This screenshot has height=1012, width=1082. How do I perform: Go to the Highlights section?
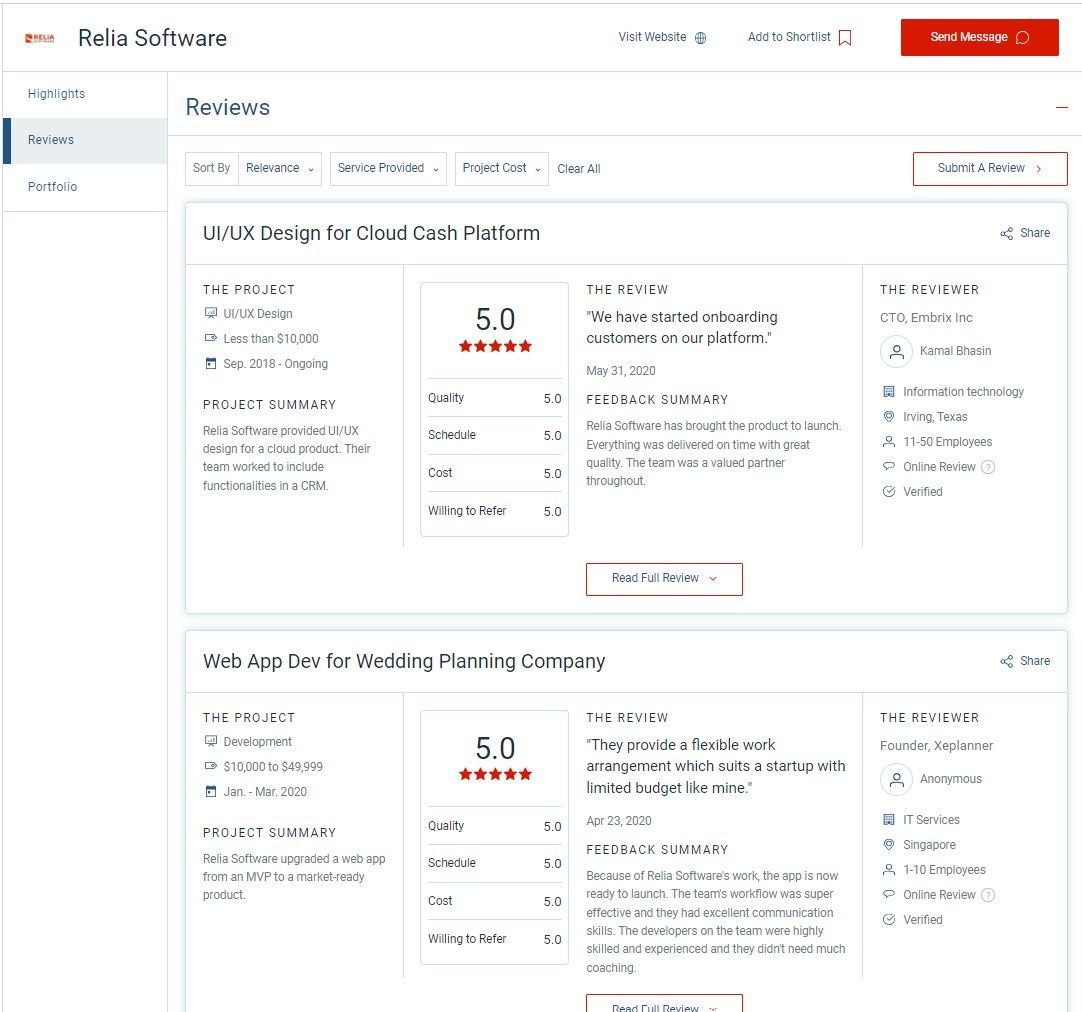(57, 94)
